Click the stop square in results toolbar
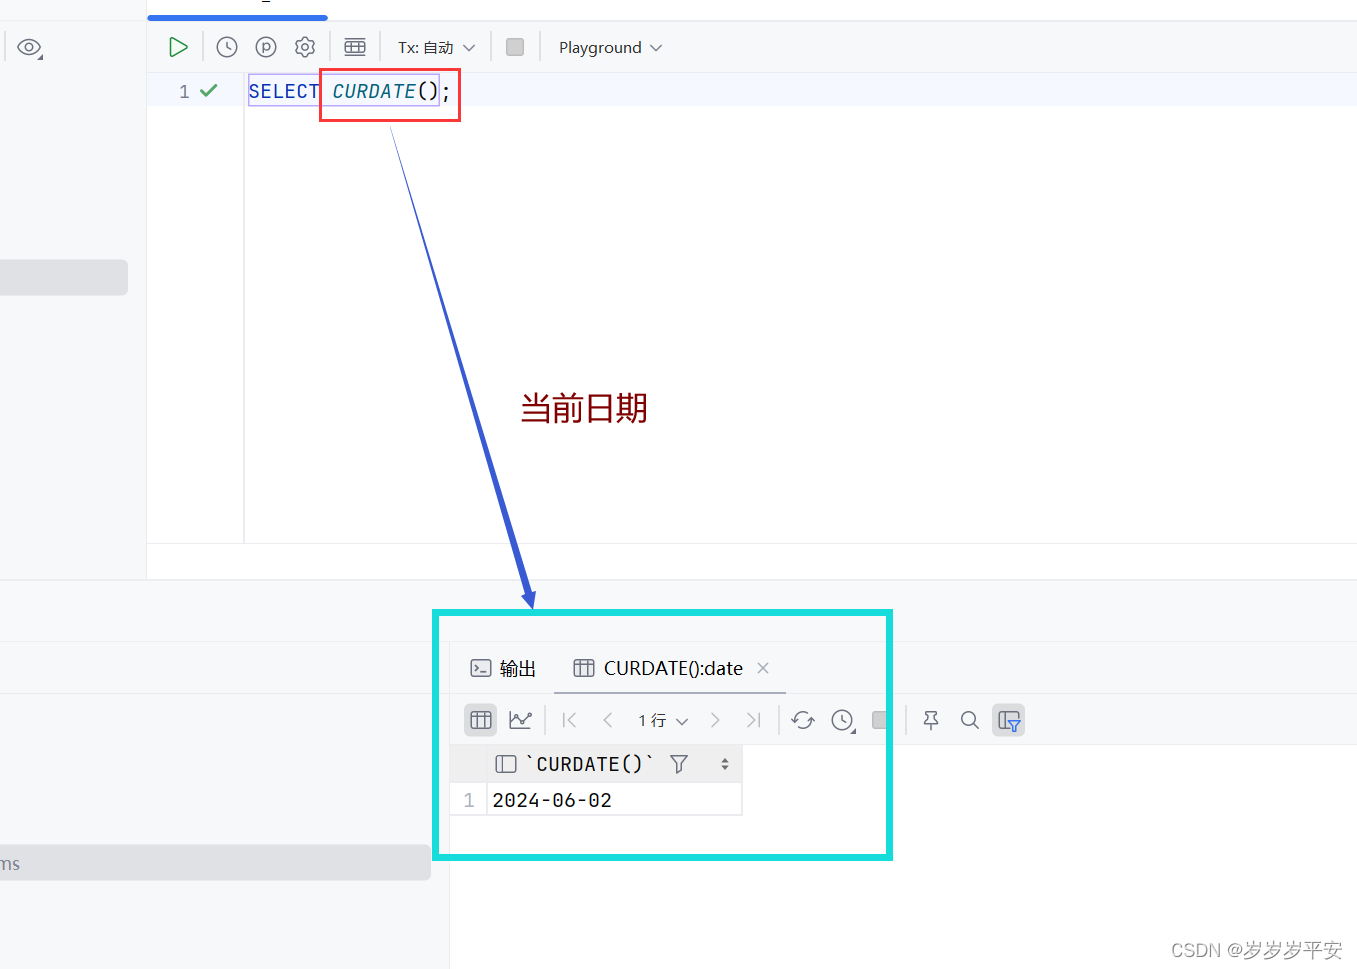The width and height of the screenshot is (1357, 969). pos(881,720)
